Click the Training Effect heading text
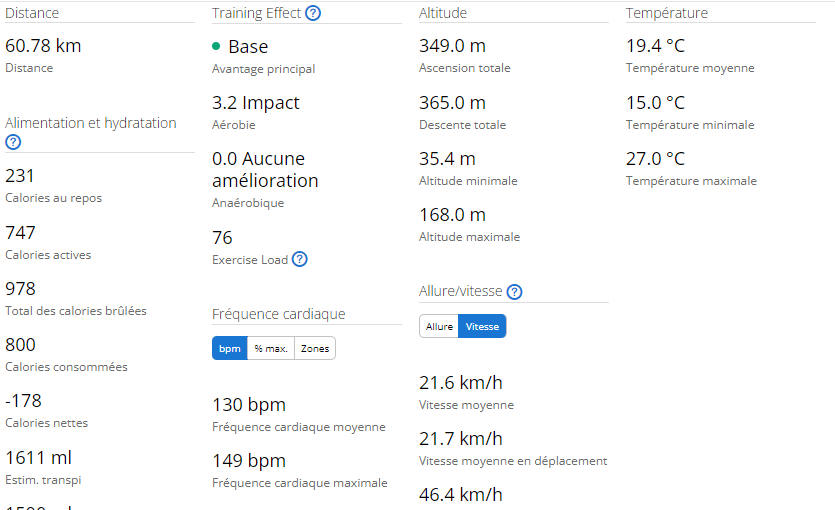The height and width of the screenshot is (510, 835). tap(256, 13)
